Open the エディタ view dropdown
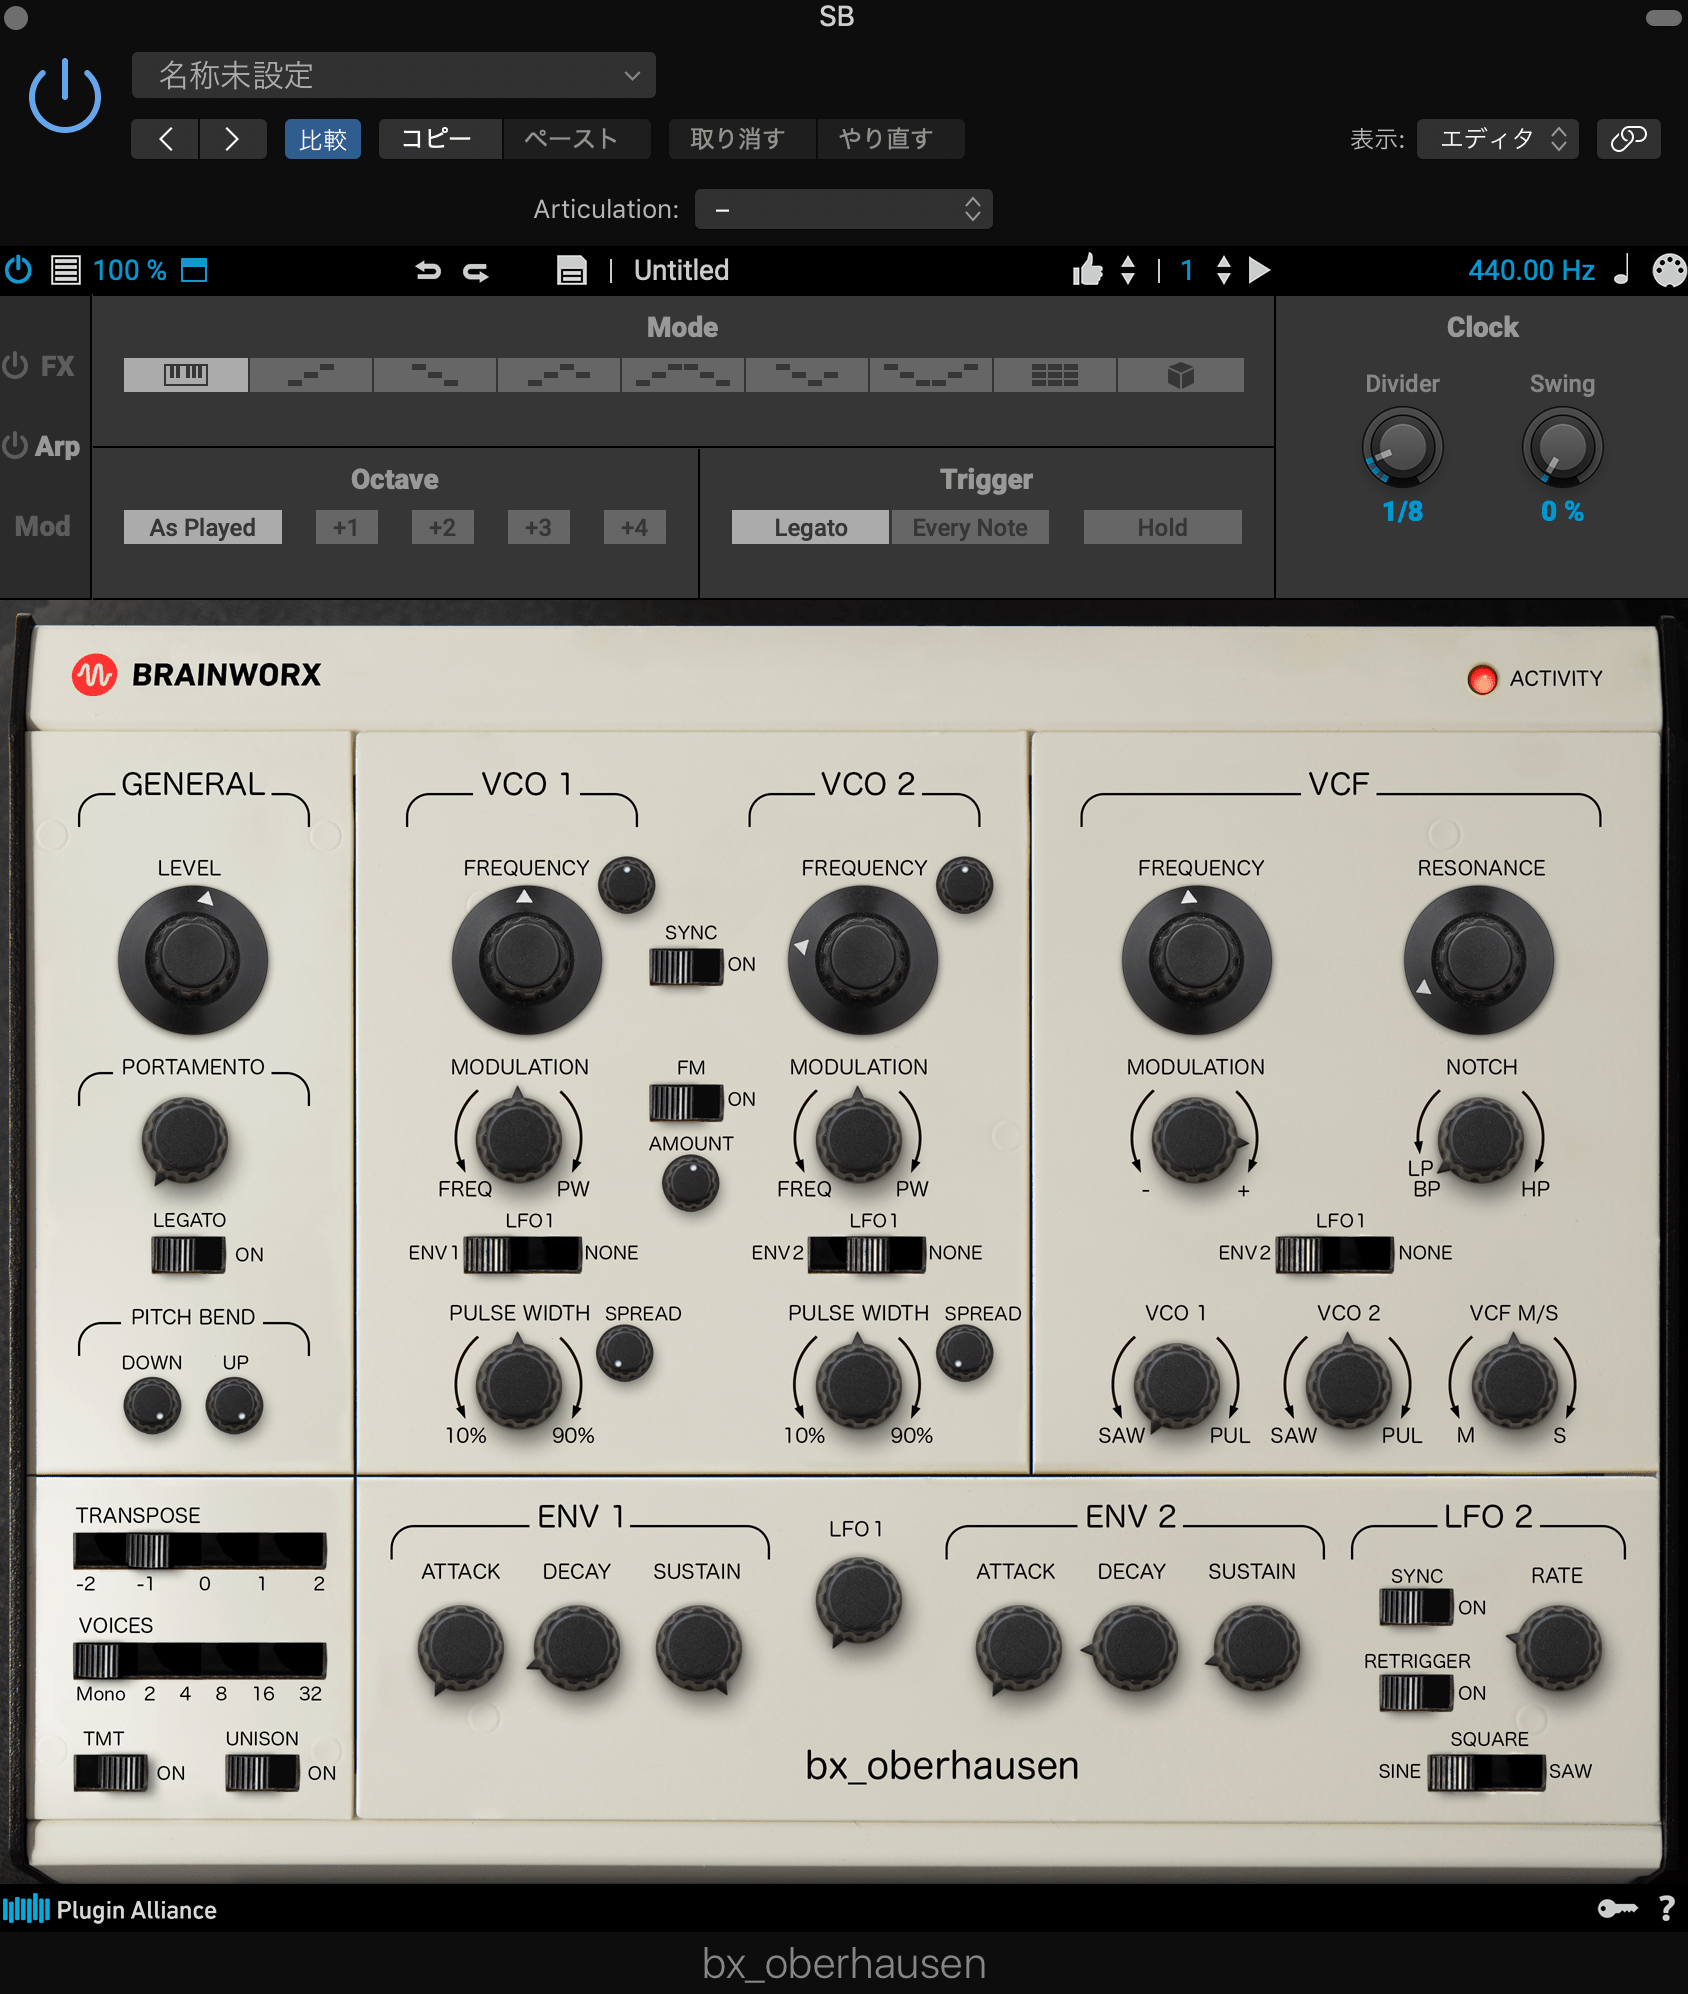This screenshot has height=1994, width=1688. click(x=1498, y=138)
